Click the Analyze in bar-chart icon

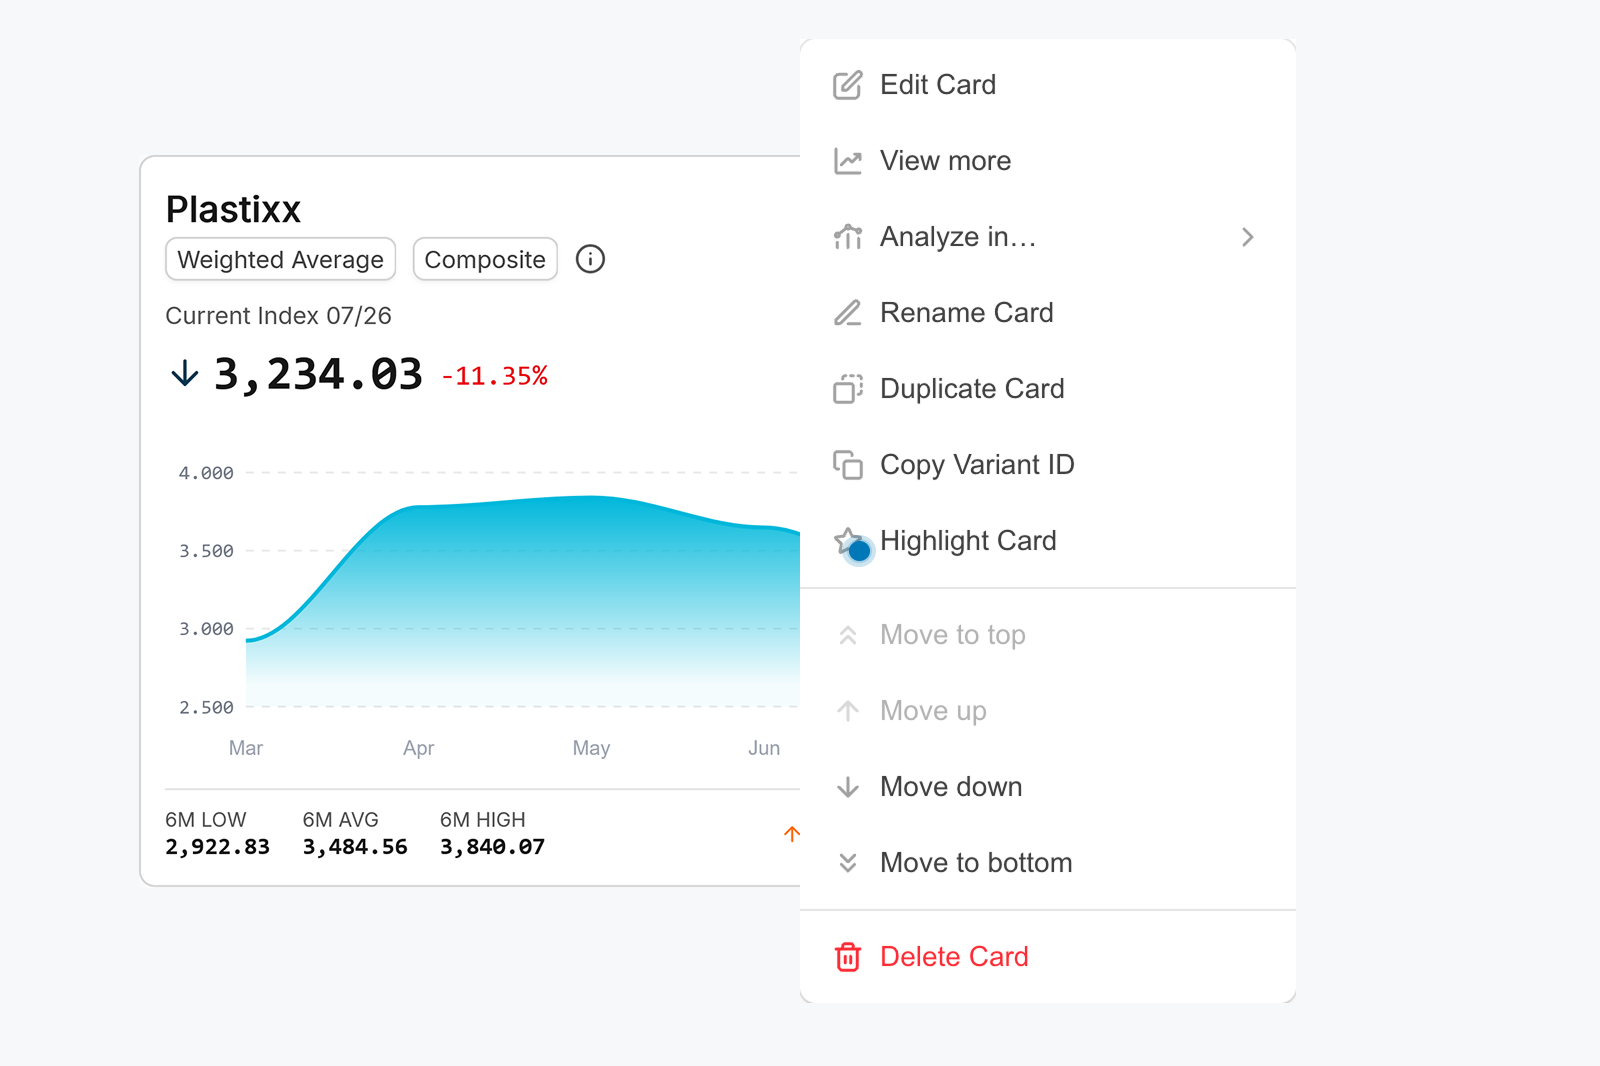848,237
